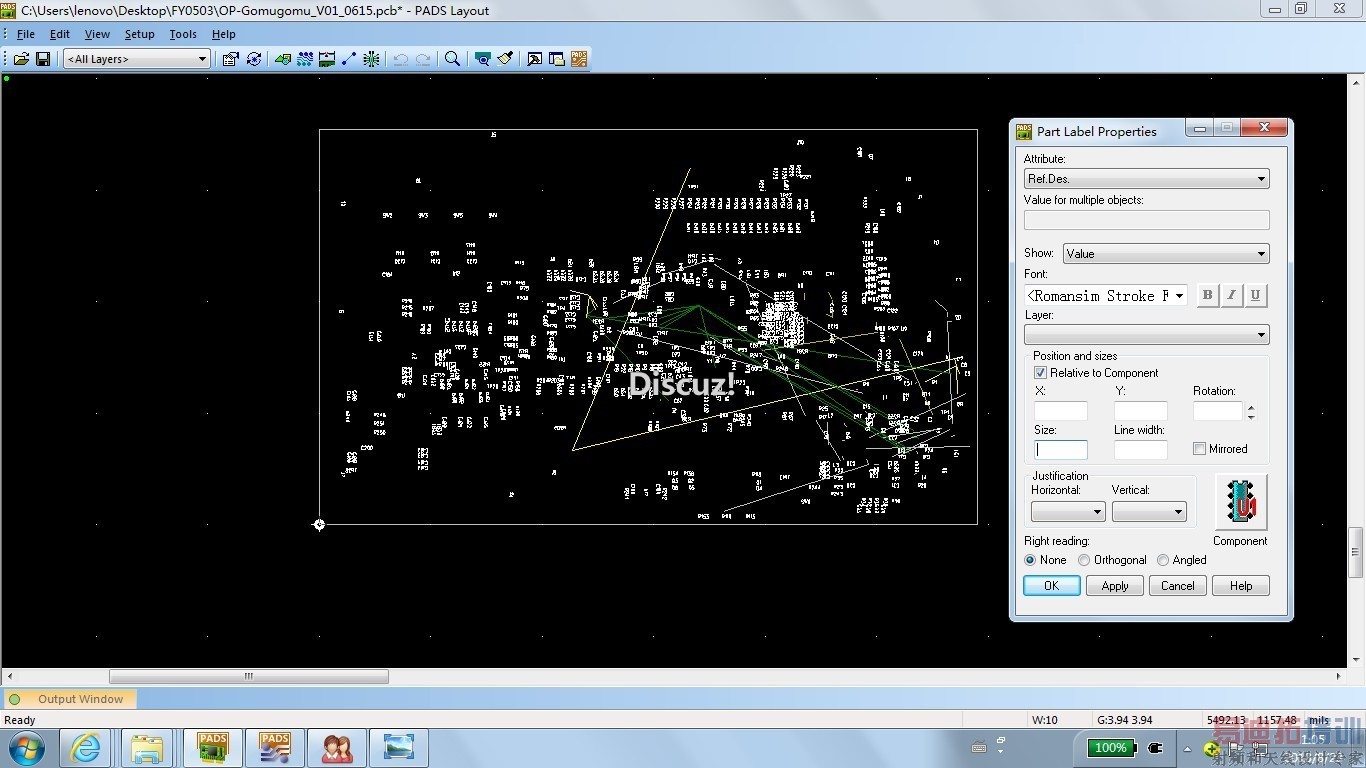1366x768 pixels.
Task: Launch Internet Explorer from taskbar
Action: pos(85,748)
